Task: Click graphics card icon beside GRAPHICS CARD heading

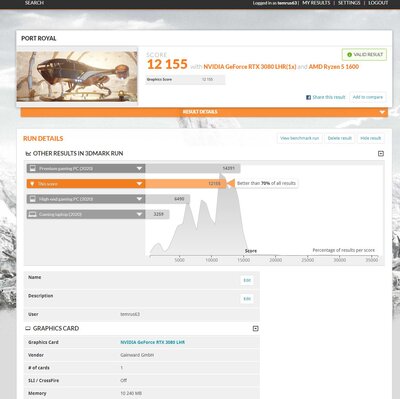Action: tap(28, 329)
